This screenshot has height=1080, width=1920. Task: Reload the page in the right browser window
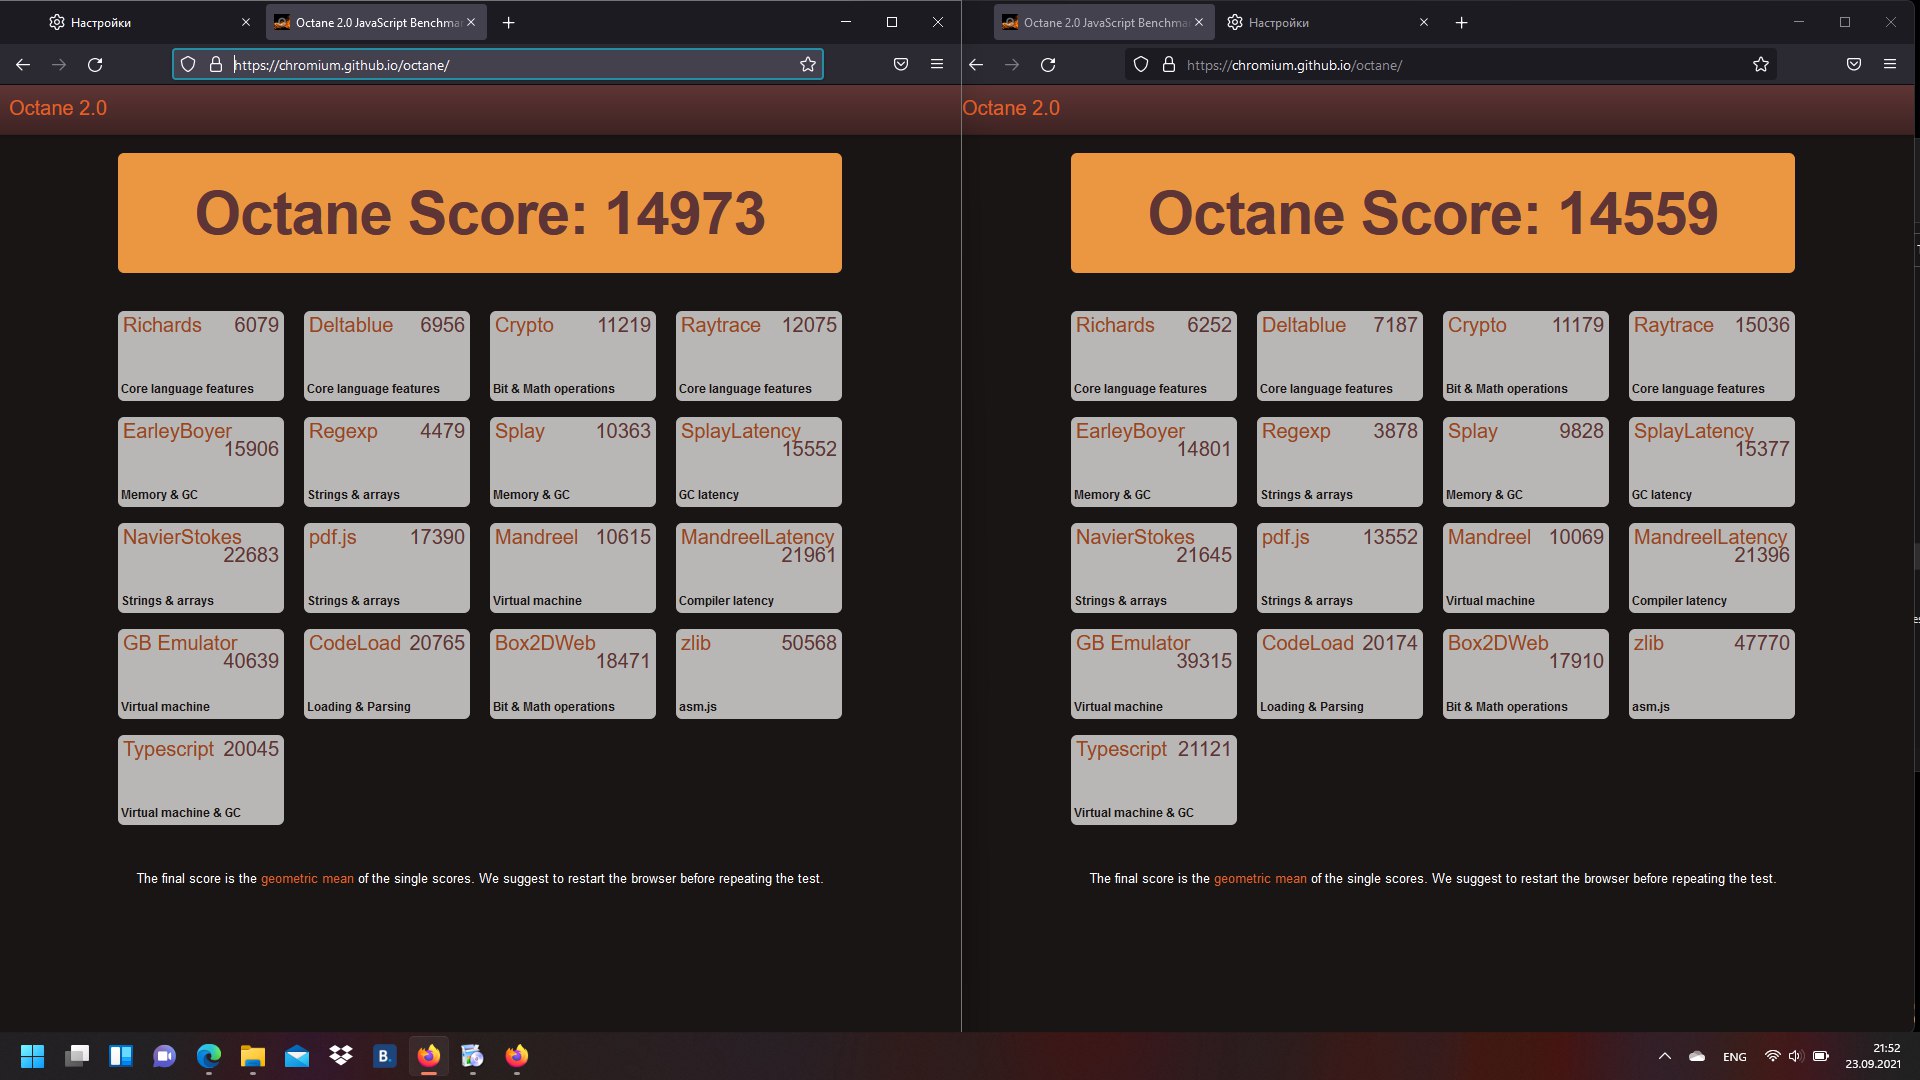1048,64
